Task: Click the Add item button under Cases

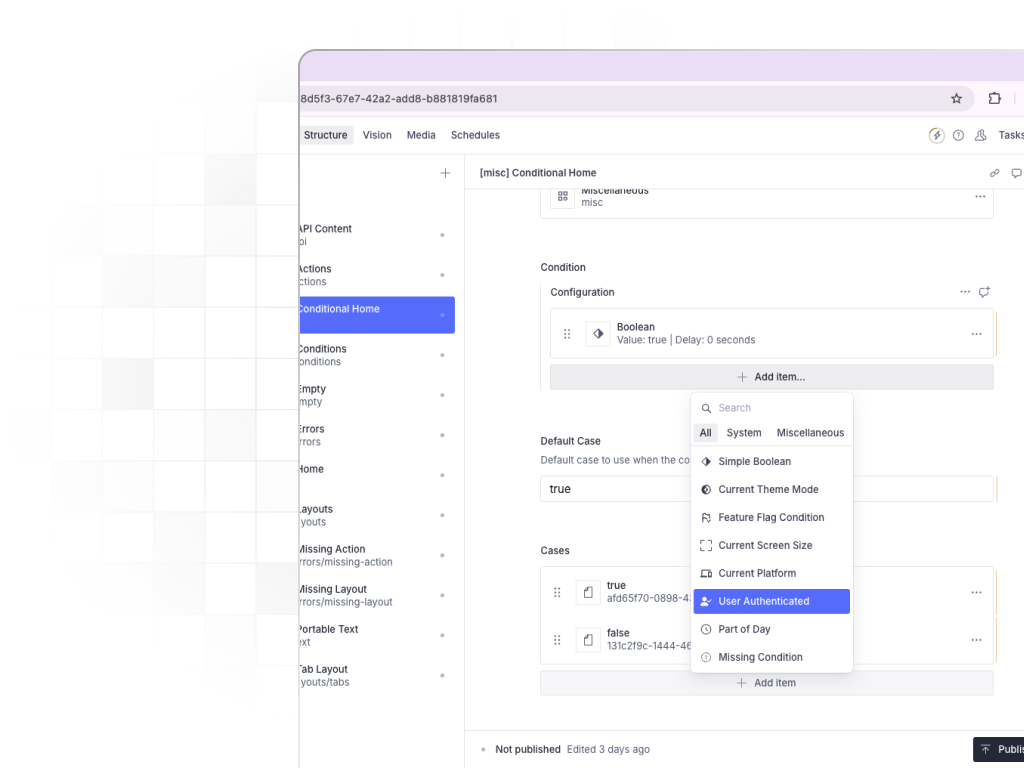Action: pos(766,683)
